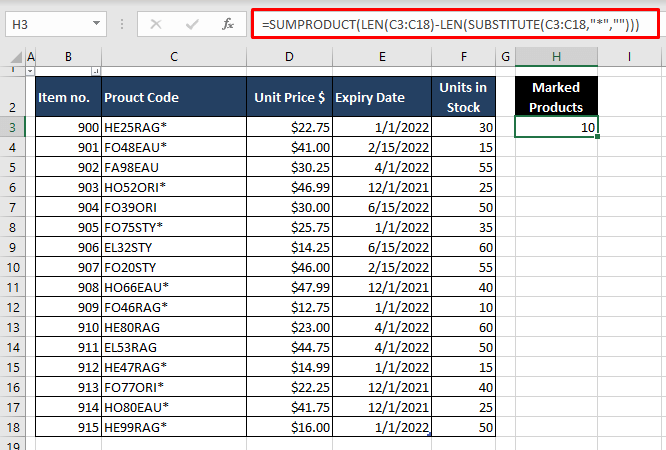This screenshot has width=666, height=450.
Task: Click the Select All corner triangle
Action: (12, 57)
